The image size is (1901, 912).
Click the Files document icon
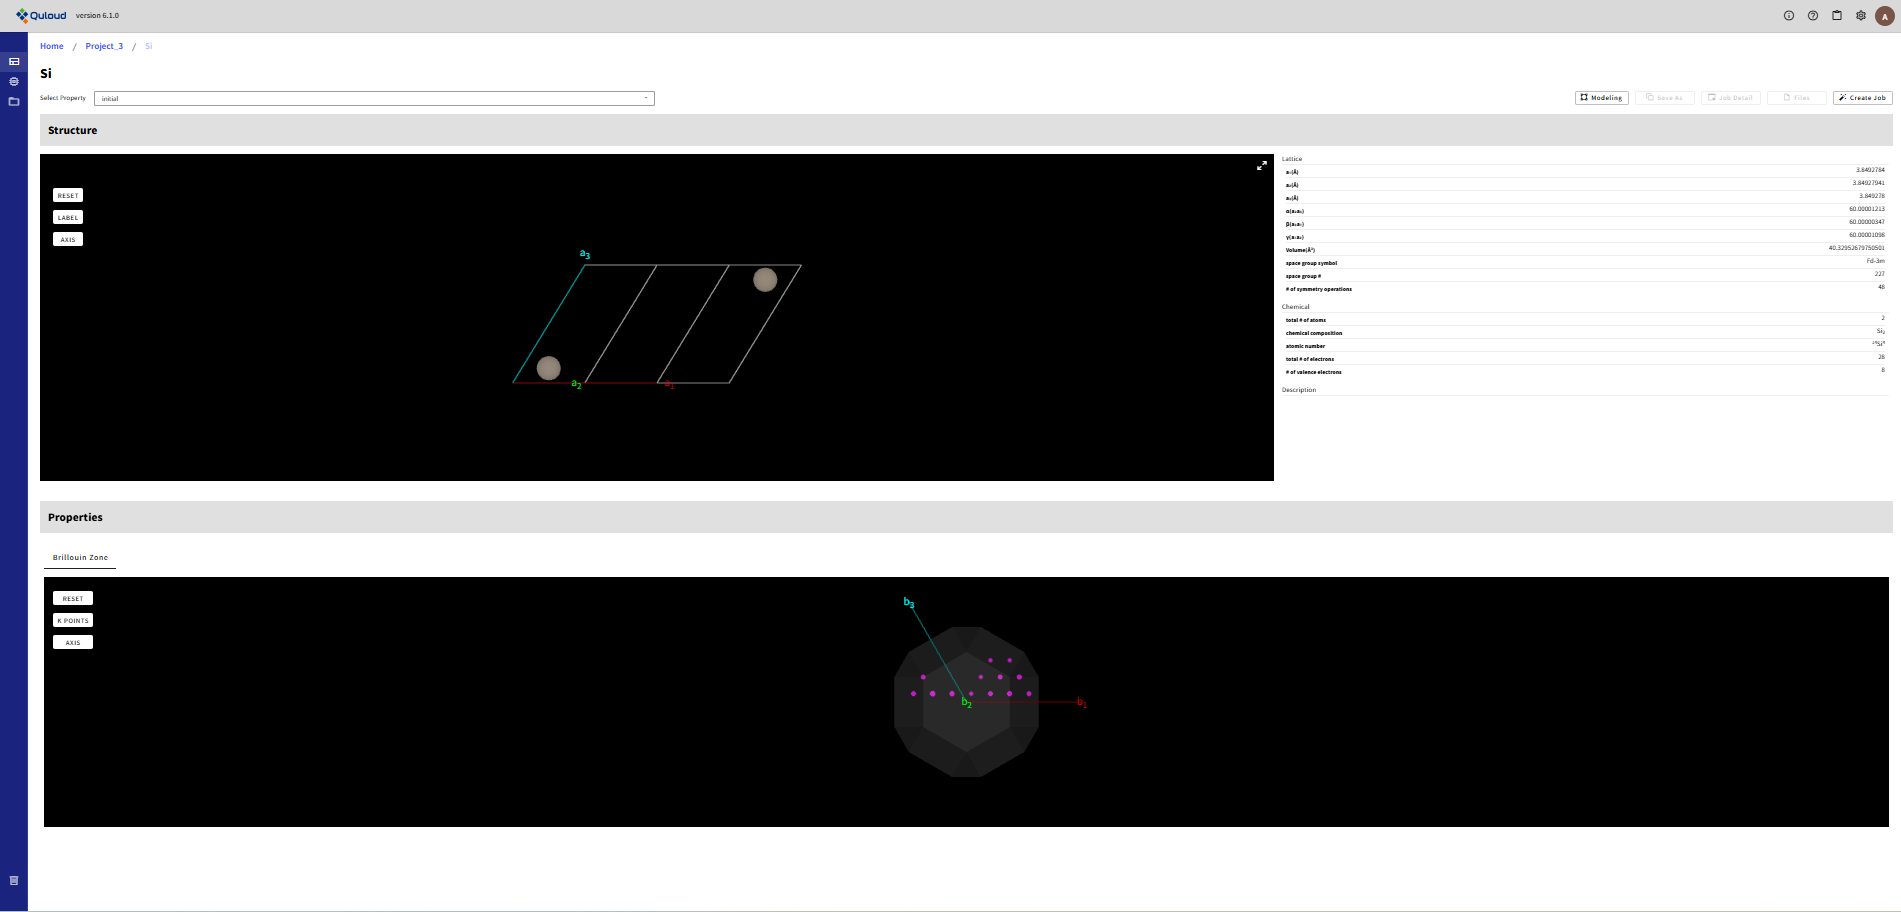point(1787,97)
